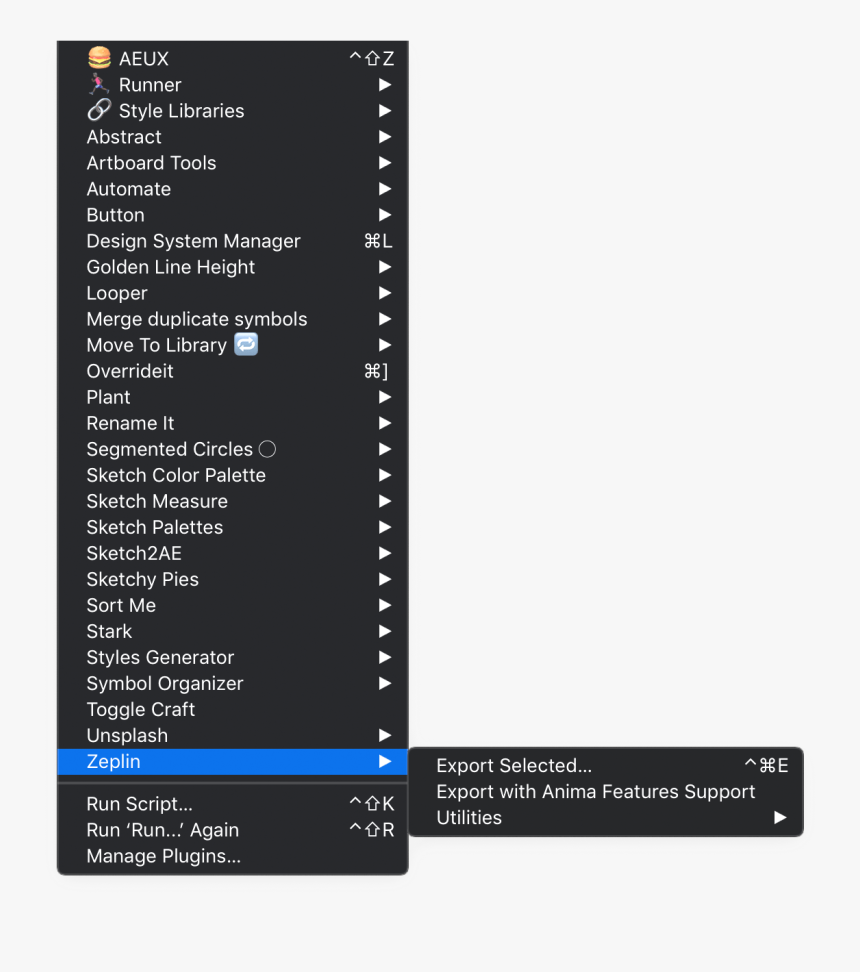Select the Runner plugin icon
Screen dimensions: 860x972
[x=97, y=84]
